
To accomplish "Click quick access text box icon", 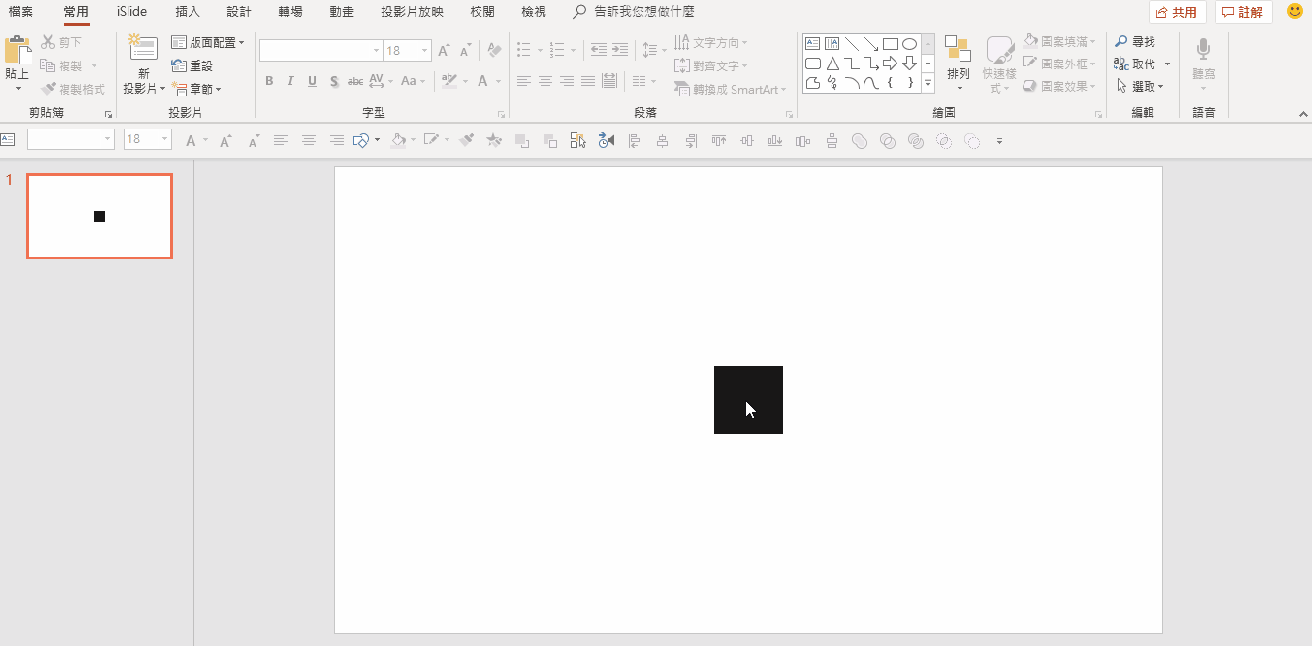I will tap(8, 140).
